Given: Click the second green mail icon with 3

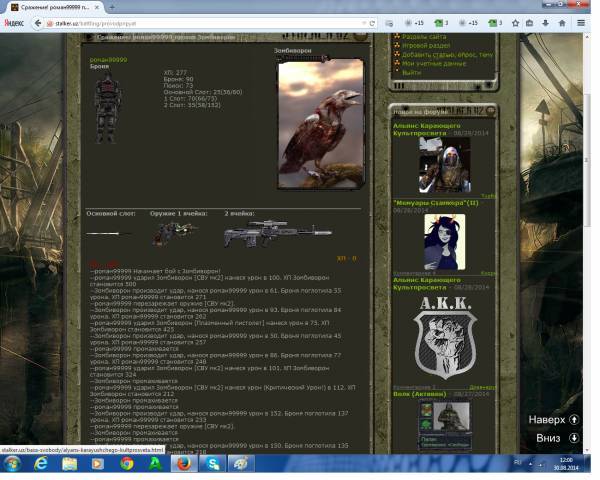Looking at the screenshot, I should [x=496, y=23].
